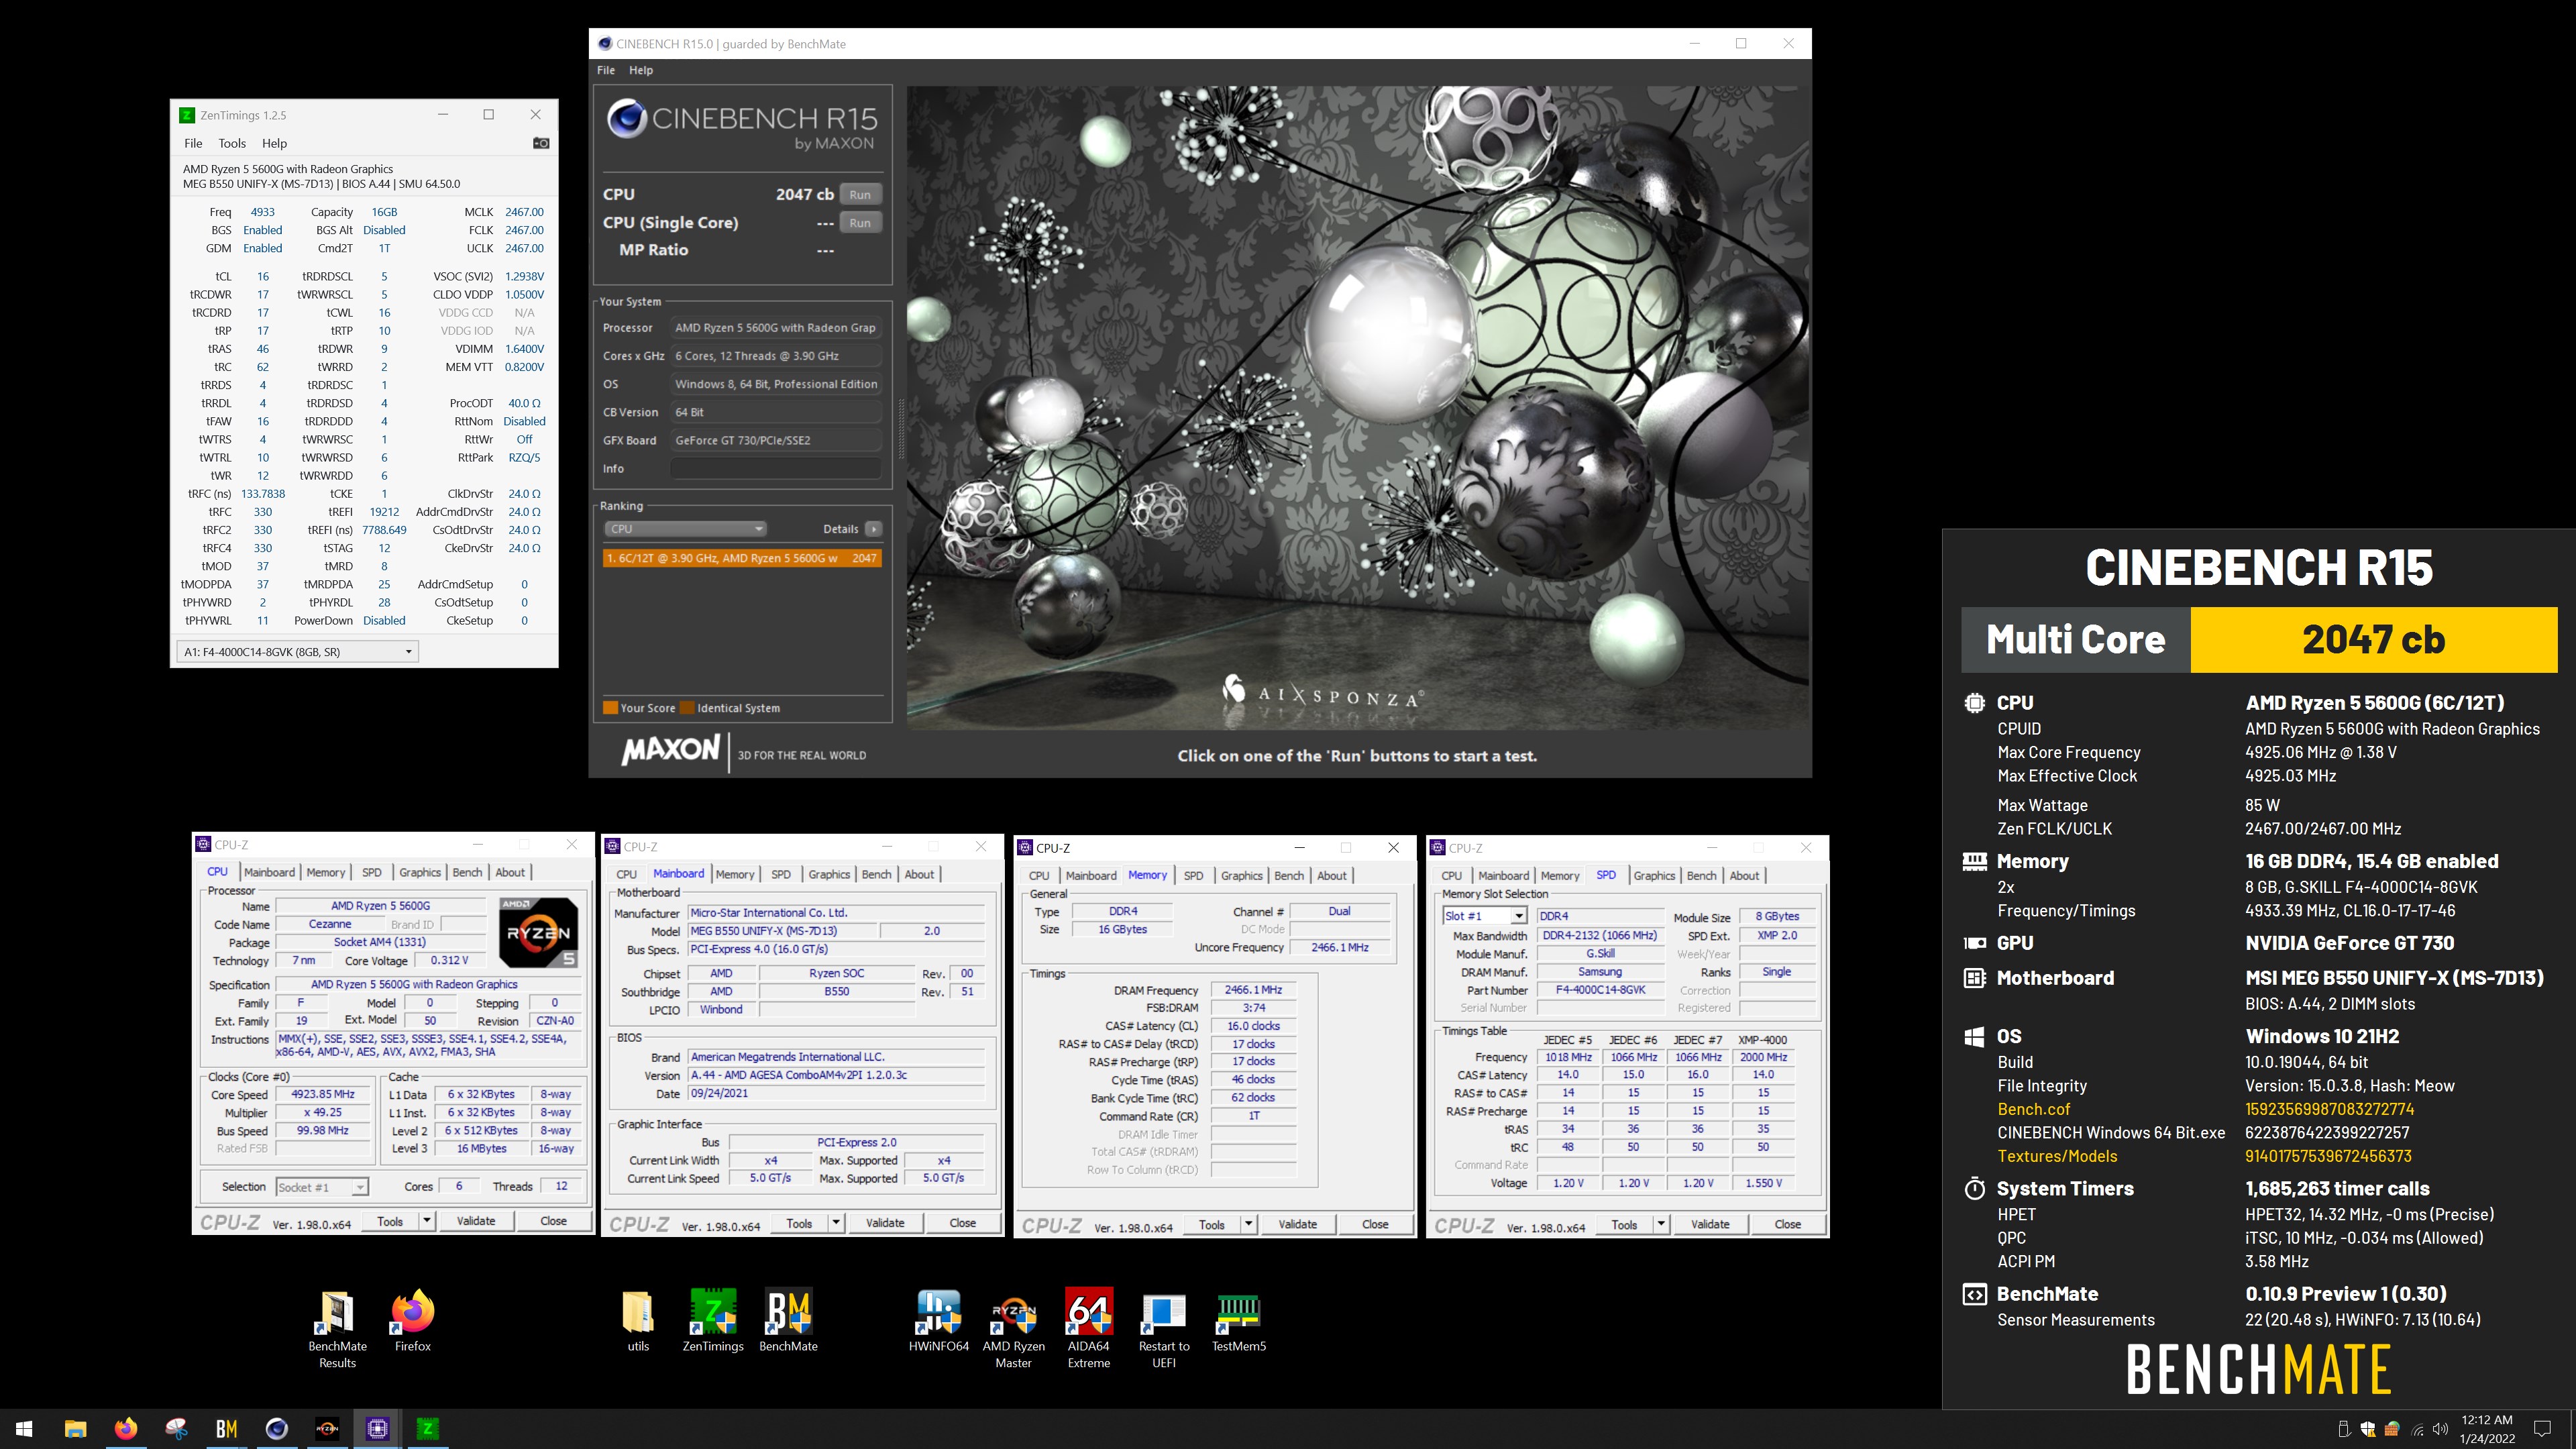The width and height of the screenshot is (2576, 1449).
Task: Run the CPU multi-core test
Action: tap(860, 194)
